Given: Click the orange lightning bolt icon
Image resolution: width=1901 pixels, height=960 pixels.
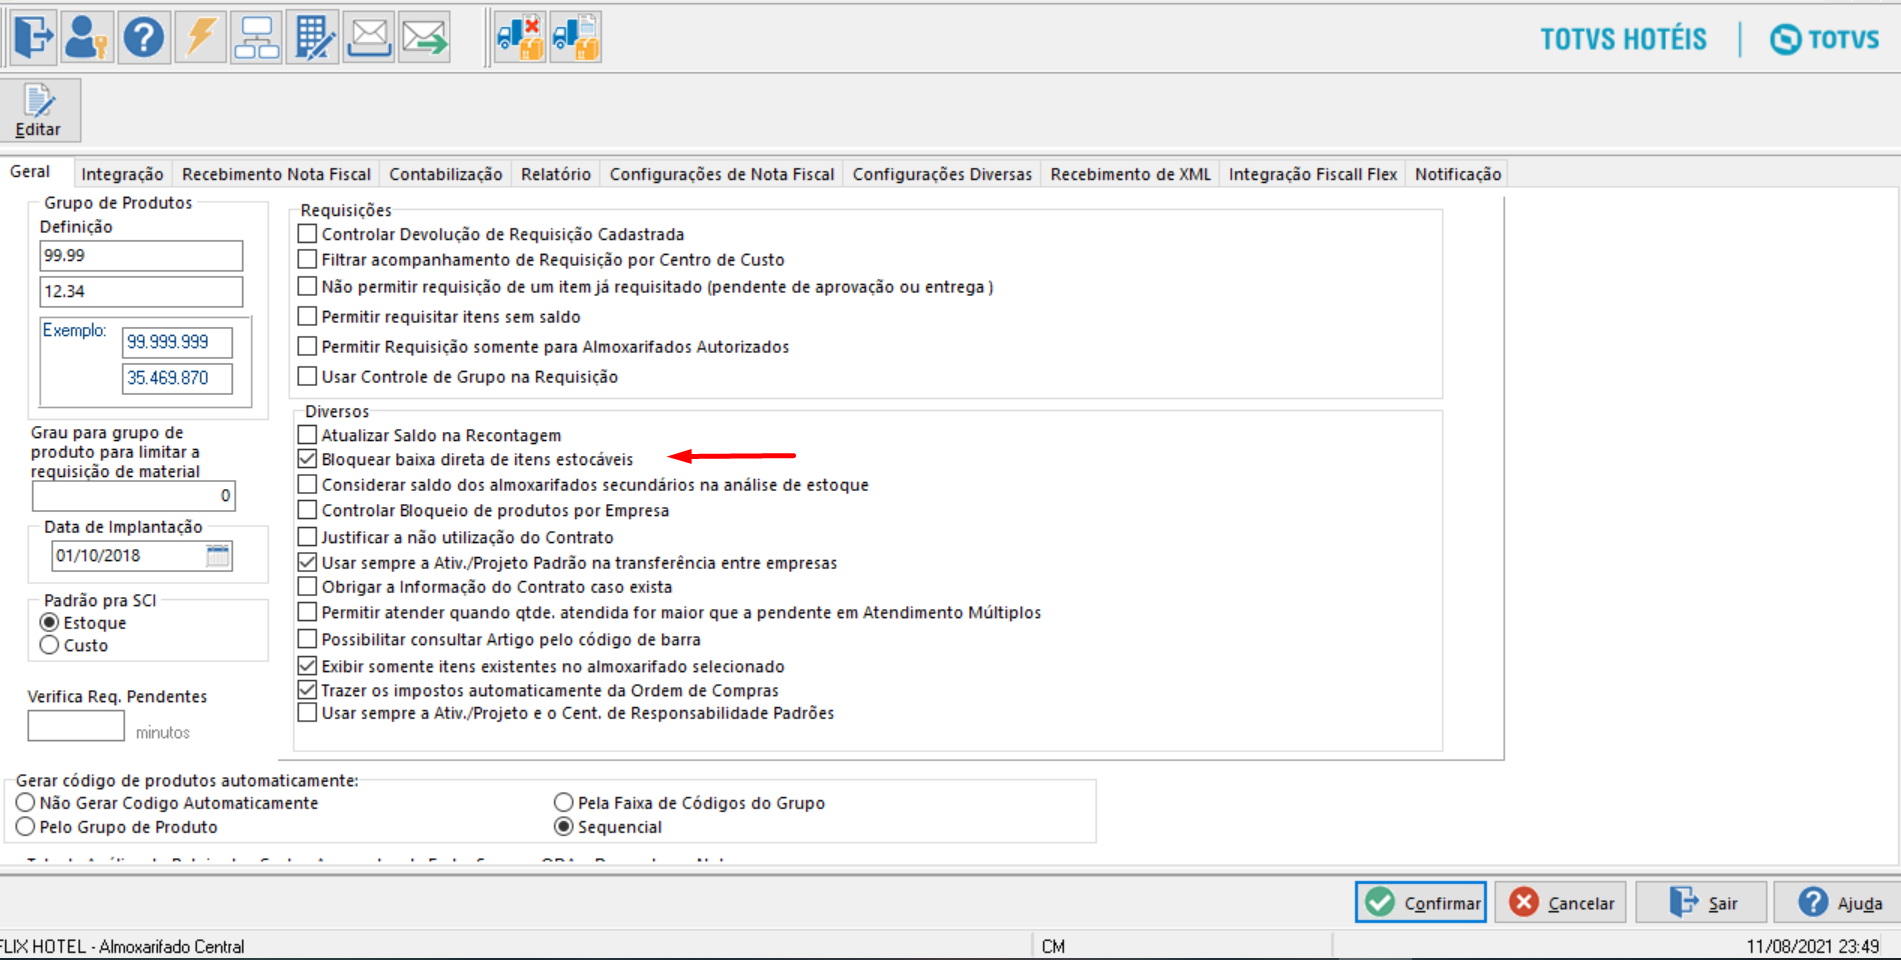Looking at the screenshot, I should click(x=200, y=38).
